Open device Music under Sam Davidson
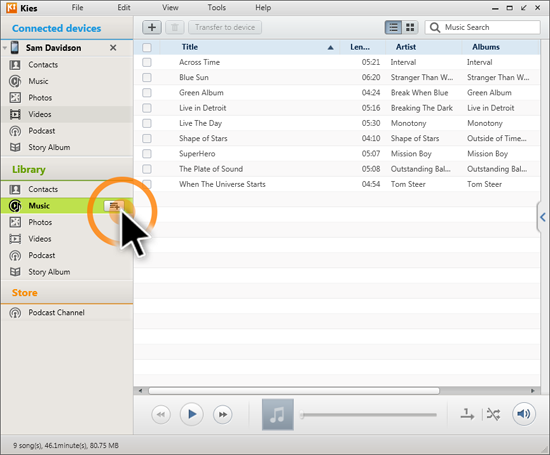Image resolution: width=550 pixels, height=455 pixels. (x=67, y=81)
